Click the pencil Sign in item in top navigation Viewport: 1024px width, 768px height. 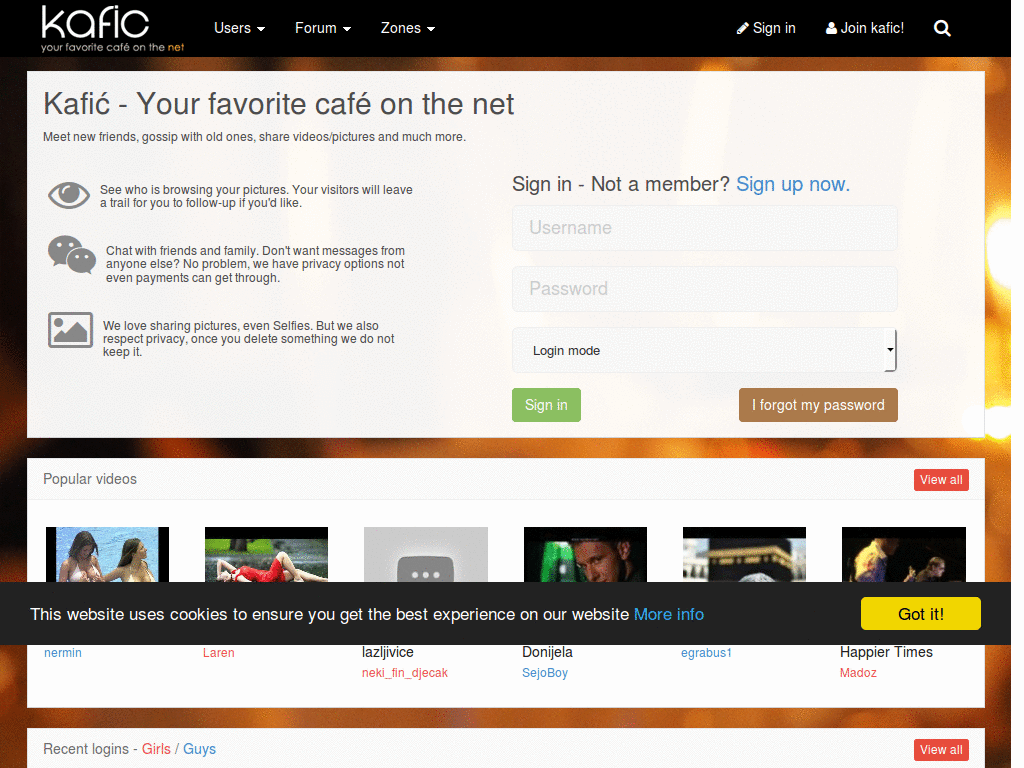pos(766,28)
